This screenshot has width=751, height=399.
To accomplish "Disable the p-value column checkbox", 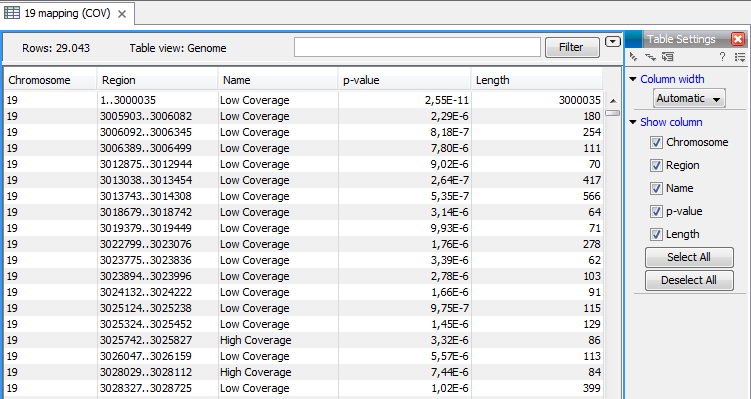I will 656,212.
